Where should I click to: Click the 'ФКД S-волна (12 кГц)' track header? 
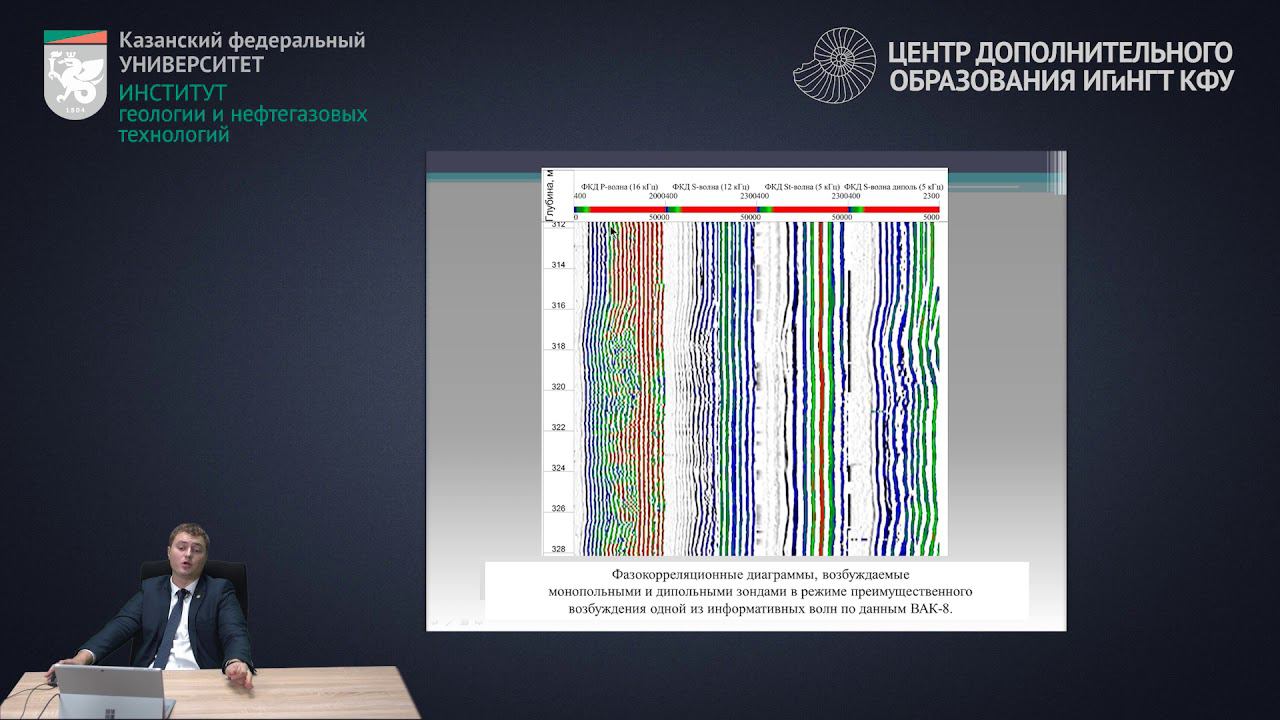(711, 187)
